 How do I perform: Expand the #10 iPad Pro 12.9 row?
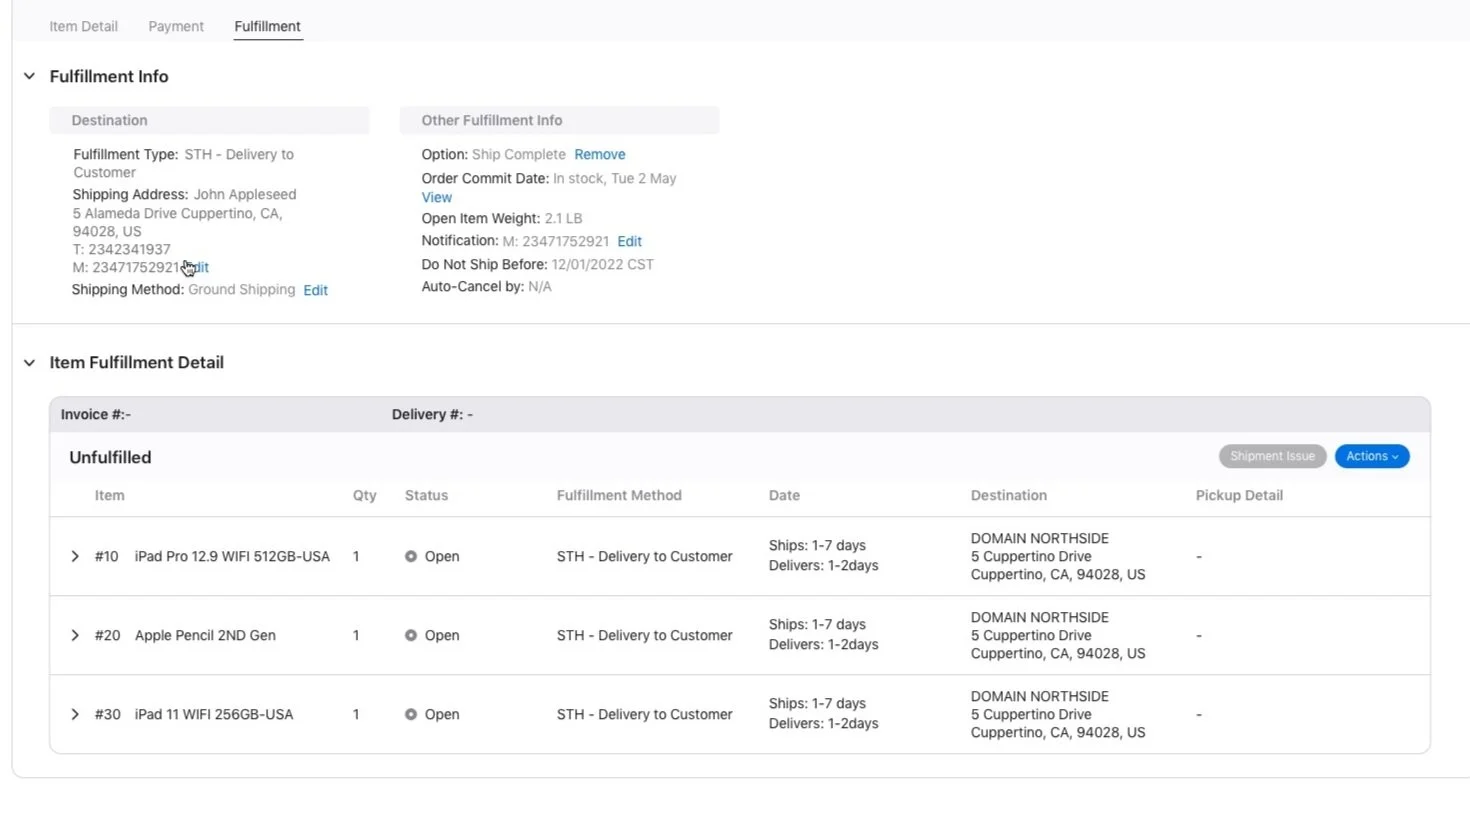pos(75,556)
